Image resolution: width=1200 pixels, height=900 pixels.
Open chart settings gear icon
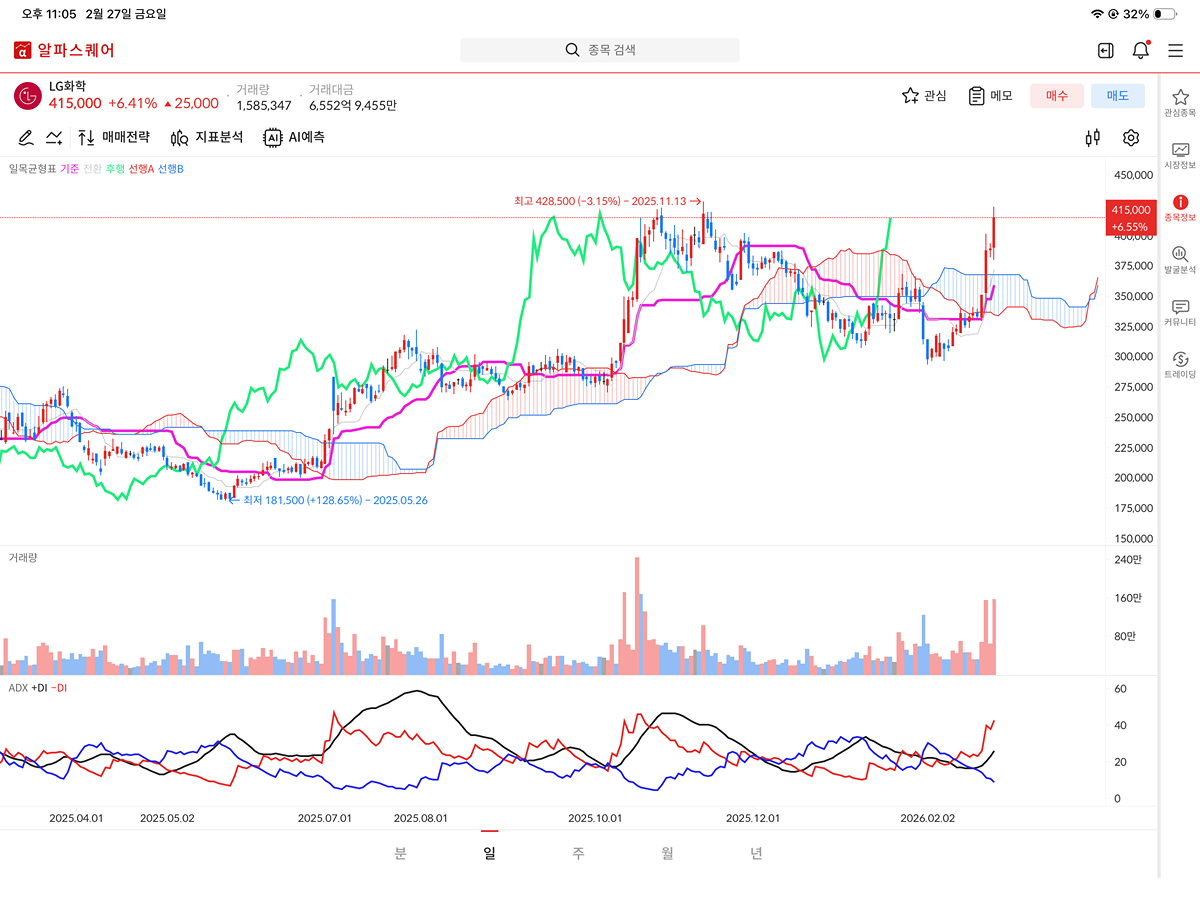click(x=1131, y=138)
